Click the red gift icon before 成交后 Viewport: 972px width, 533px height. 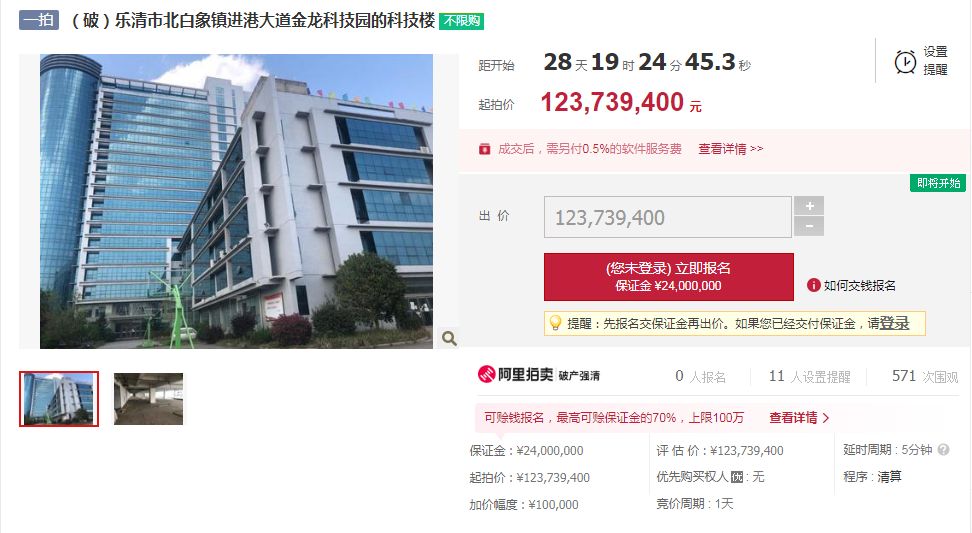(x=485, y=149)
